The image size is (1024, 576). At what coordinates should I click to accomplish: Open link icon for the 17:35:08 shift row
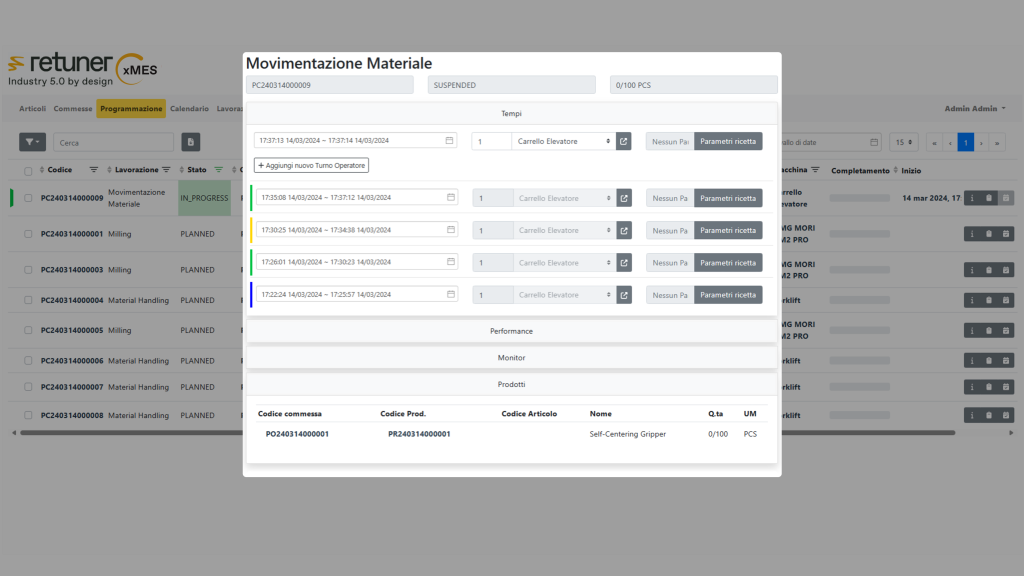(624, 198)
